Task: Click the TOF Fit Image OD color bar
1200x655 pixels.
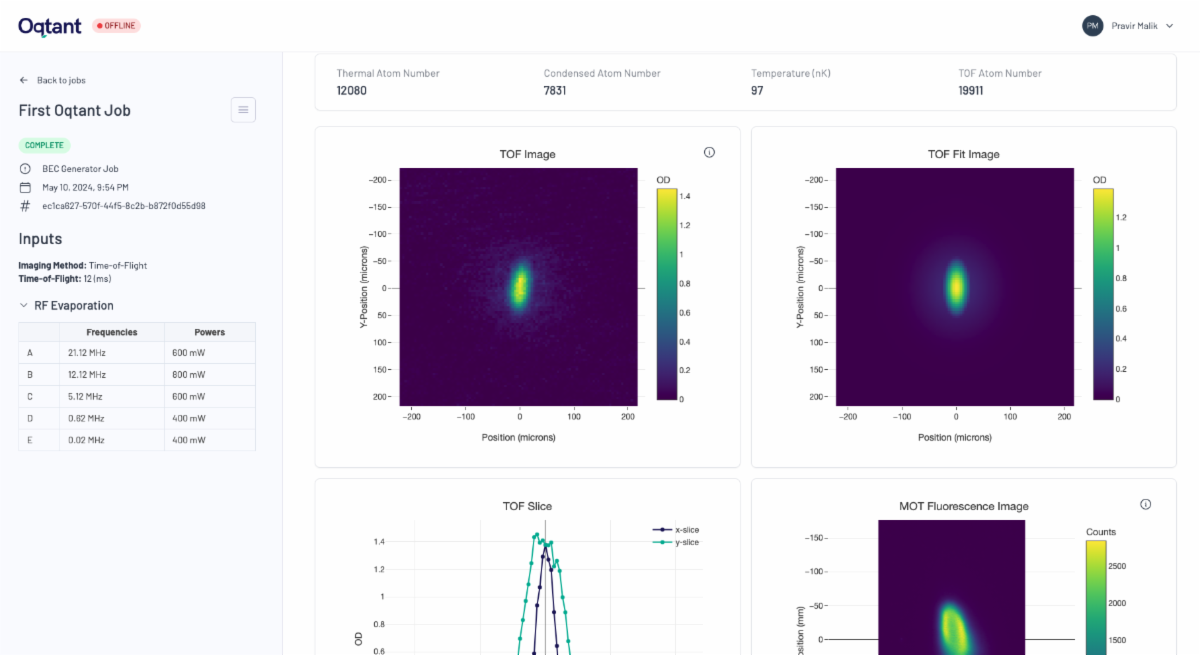Action: [x=1103, y=294]
